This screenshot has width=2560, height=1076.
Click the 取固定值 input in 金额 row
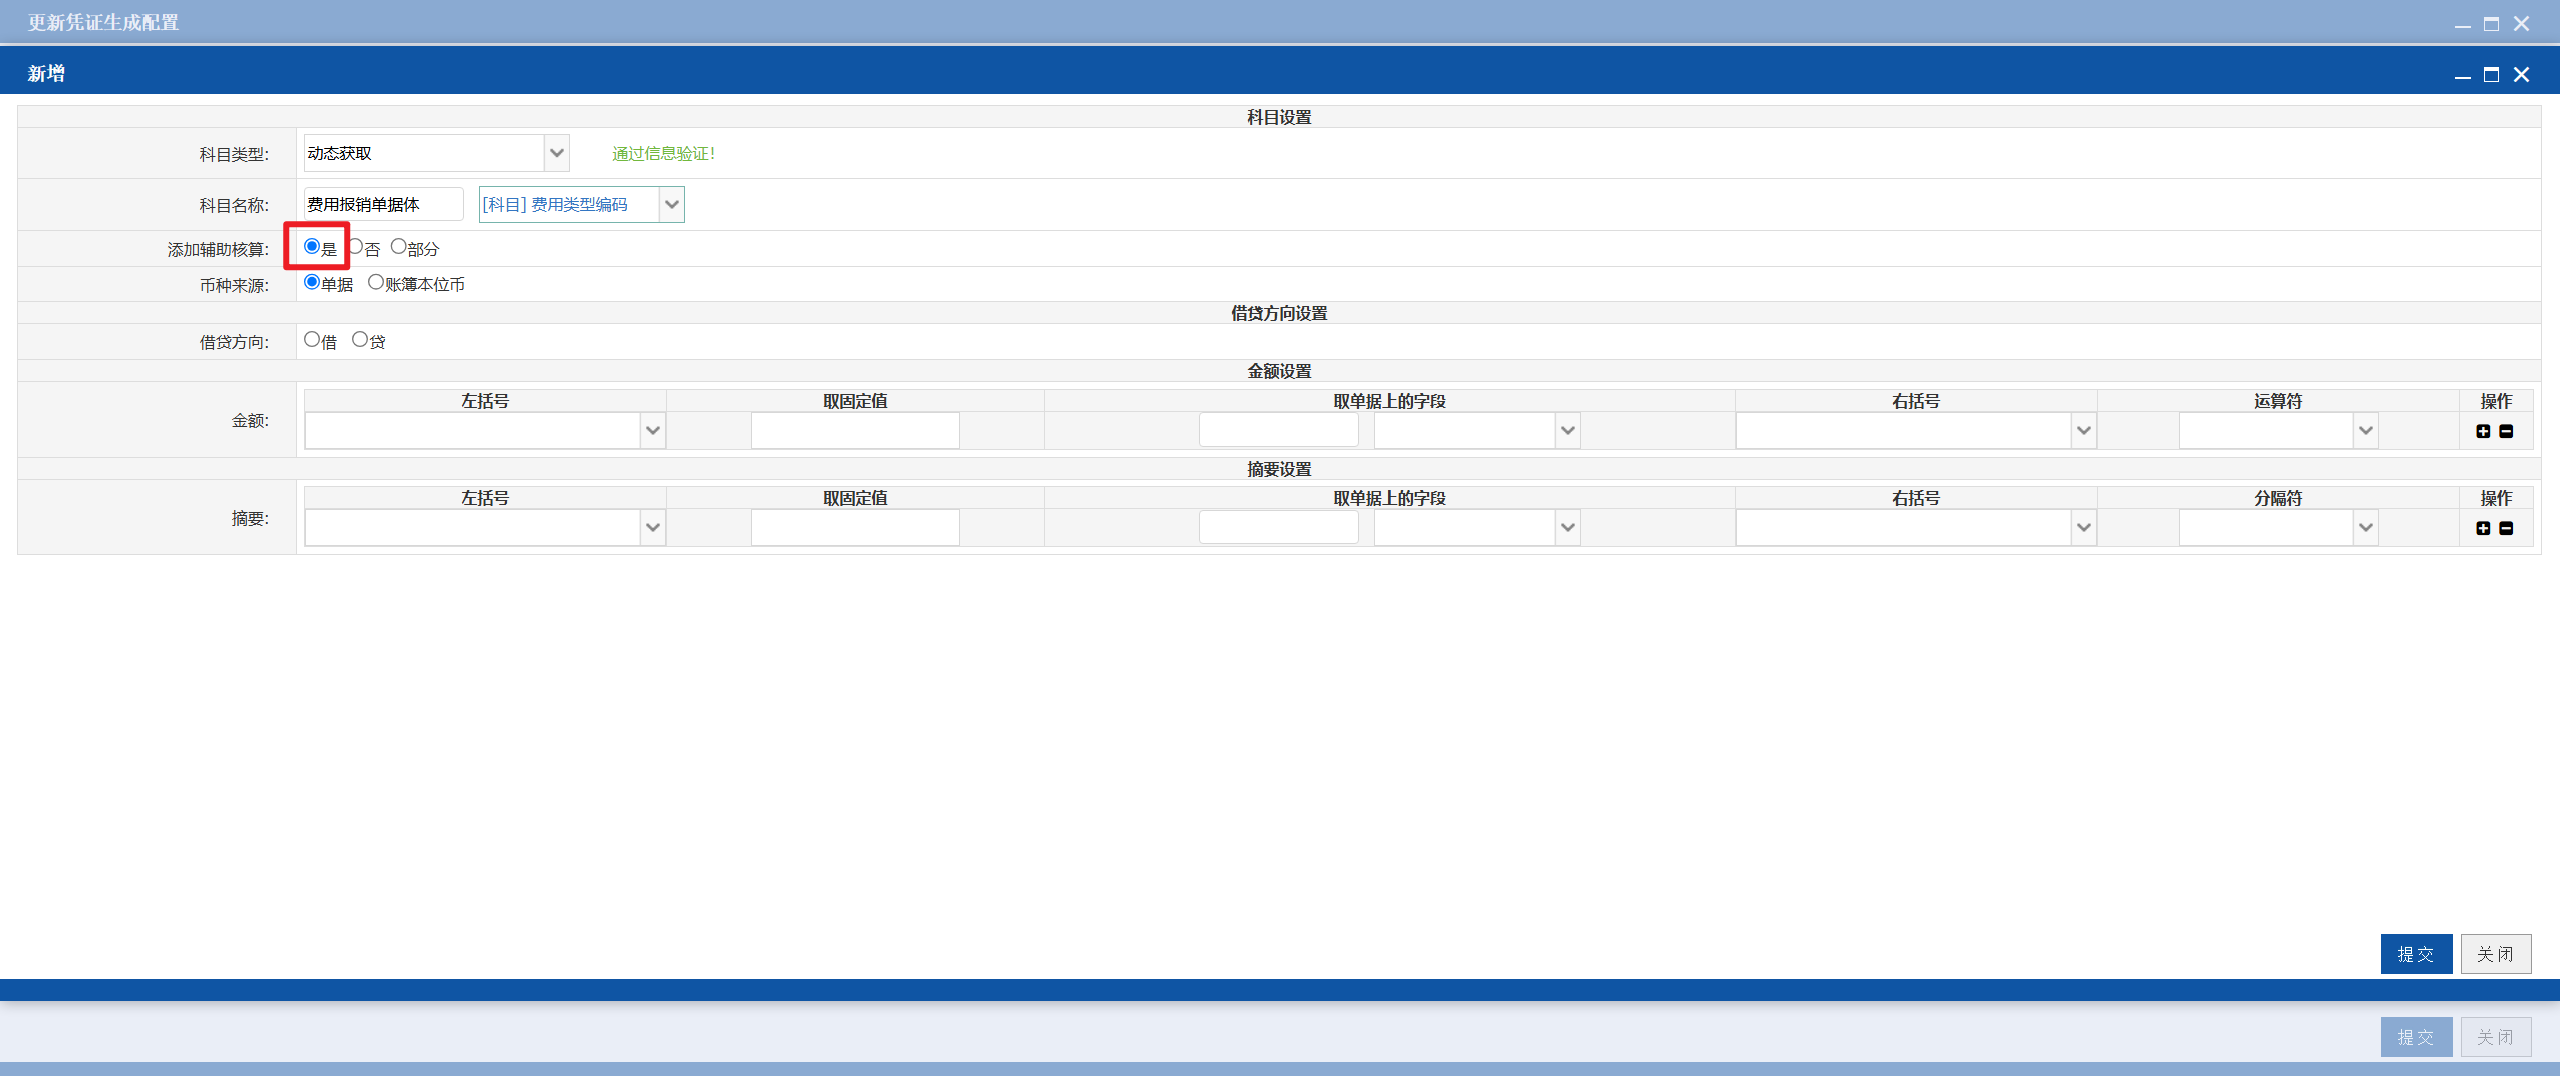855,431
